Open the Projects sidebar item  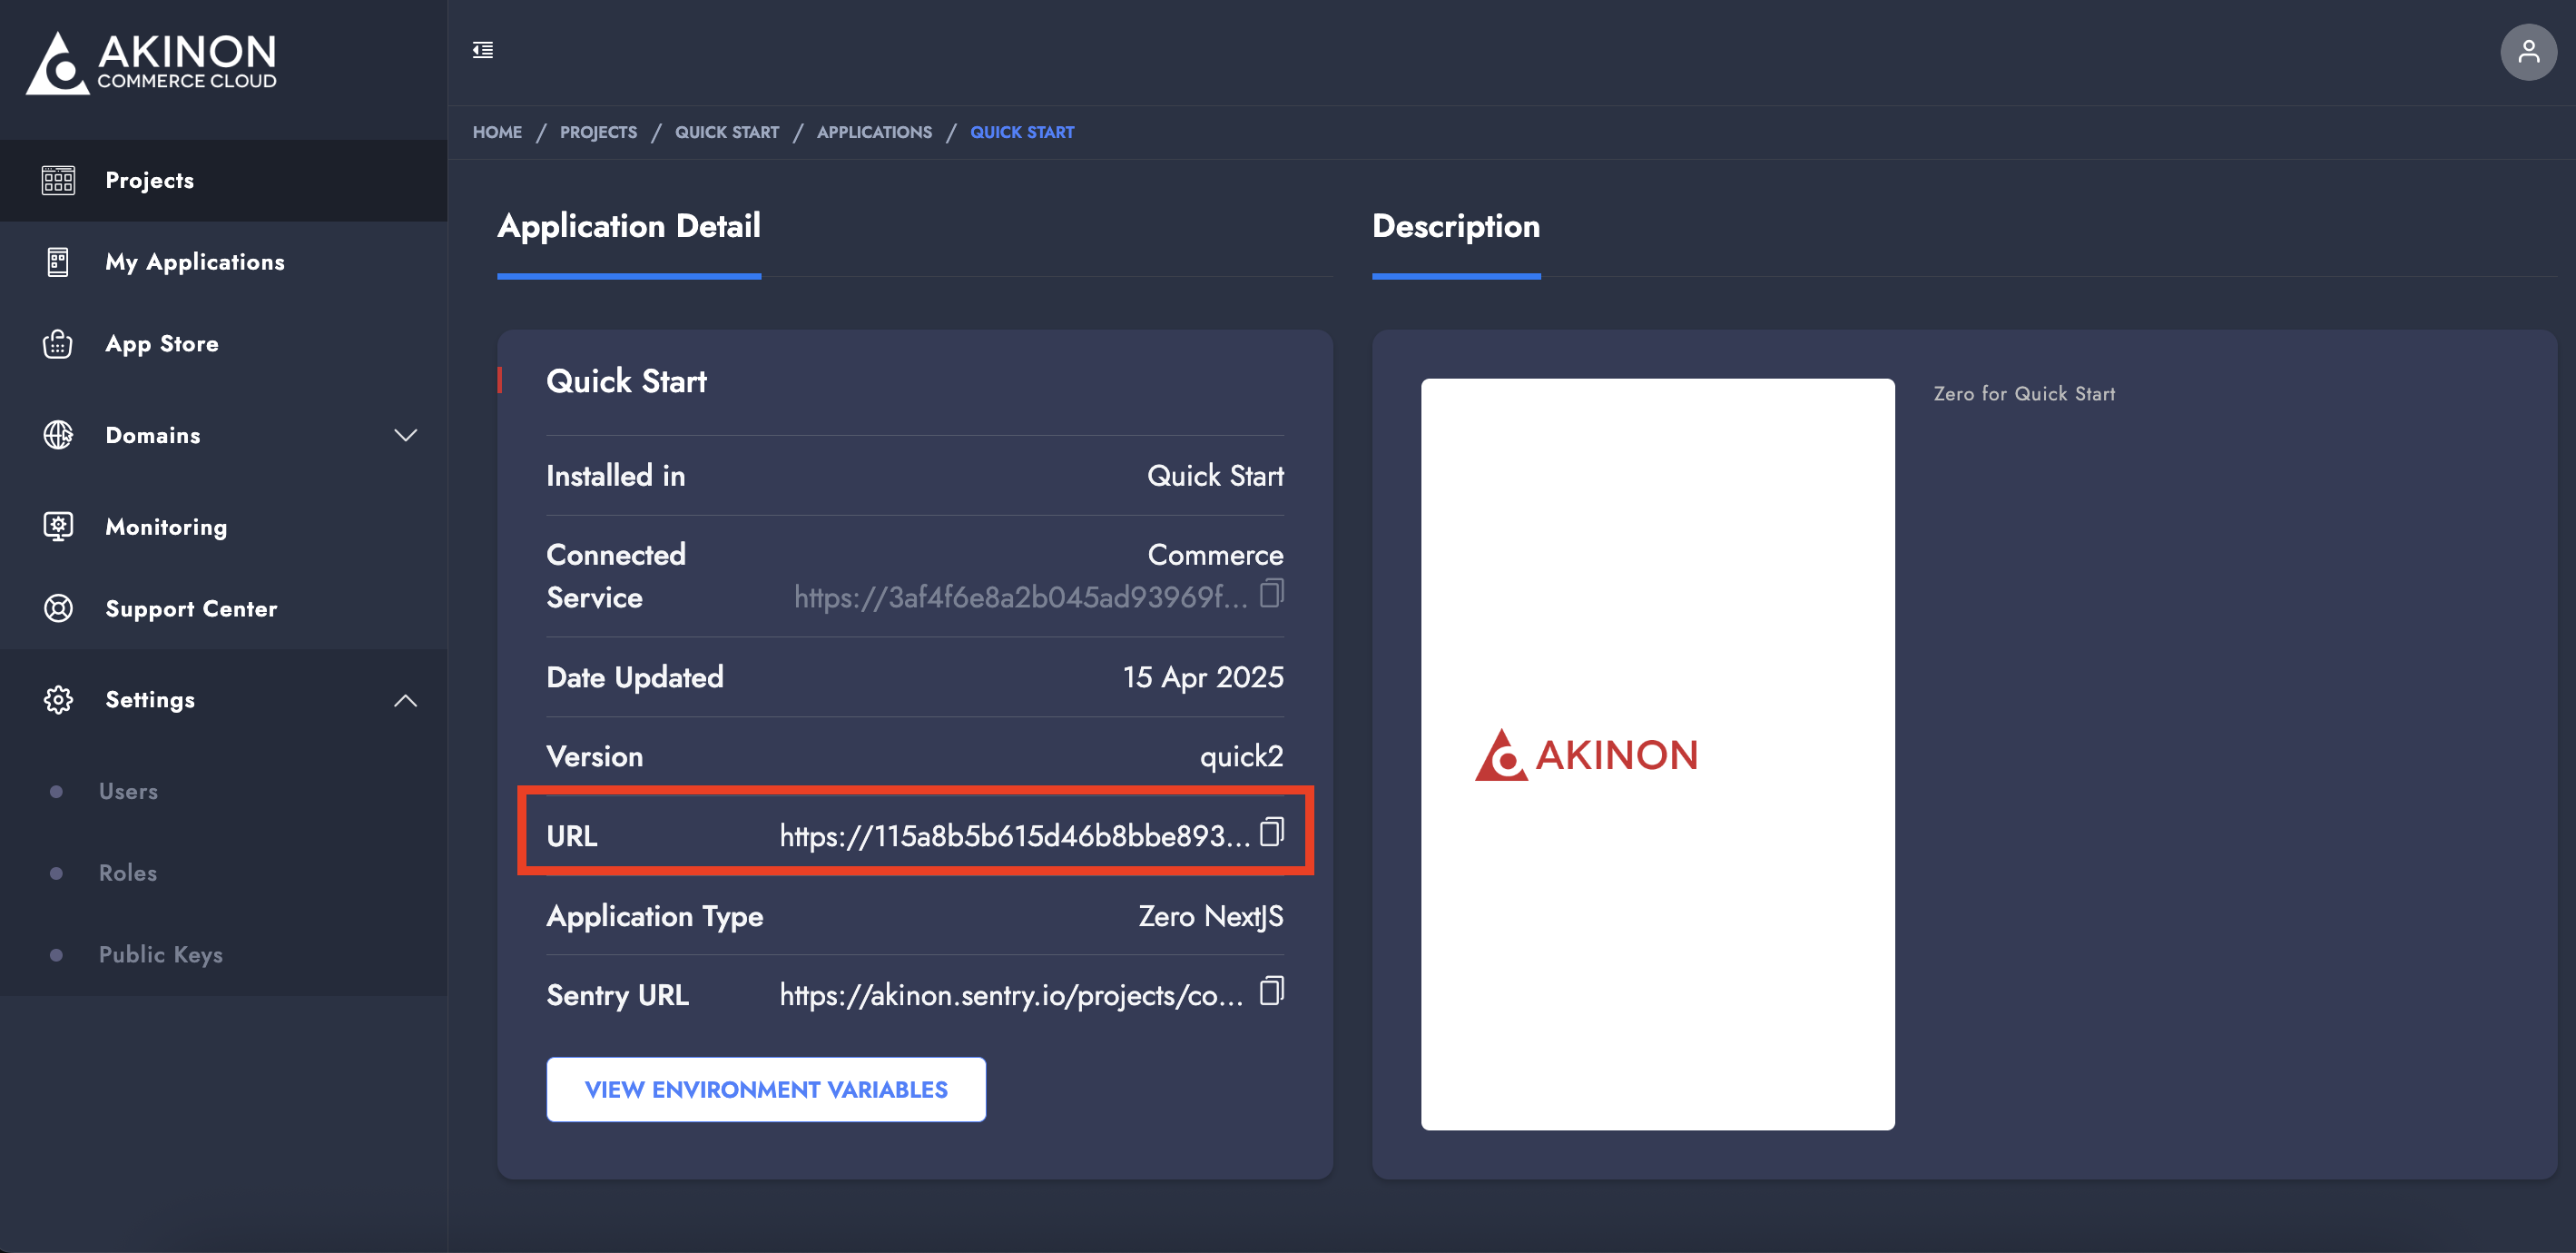pyautogui.click(x=150, y=181)
